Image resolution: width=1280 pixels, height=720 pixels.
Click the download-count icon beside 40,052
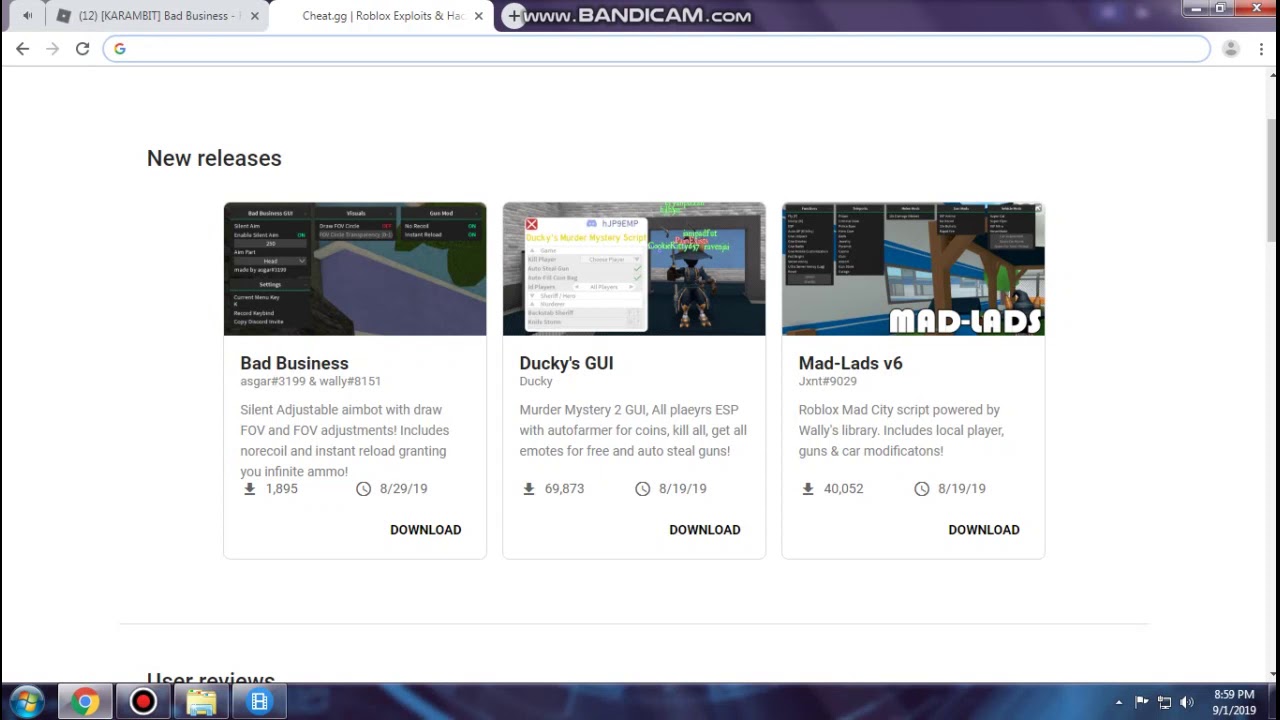click(x=808, y=489)
